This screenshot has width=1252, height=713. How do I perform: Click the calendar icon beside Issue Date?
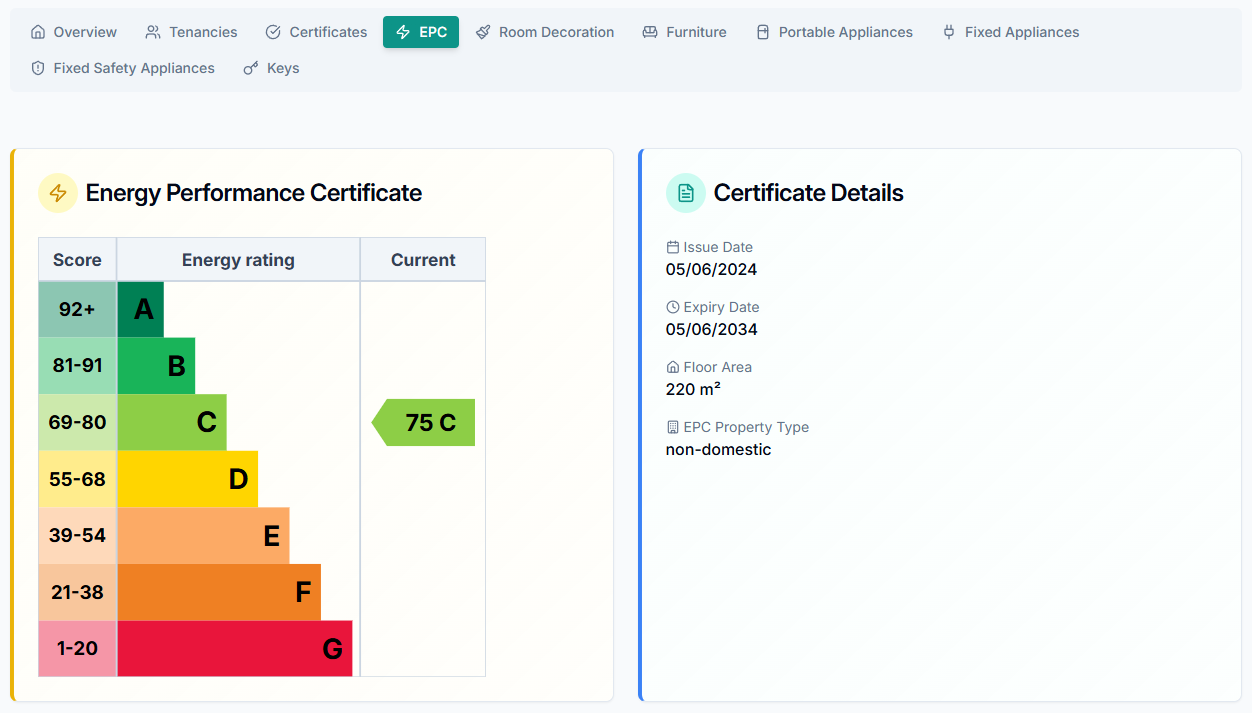pos(672,246)
